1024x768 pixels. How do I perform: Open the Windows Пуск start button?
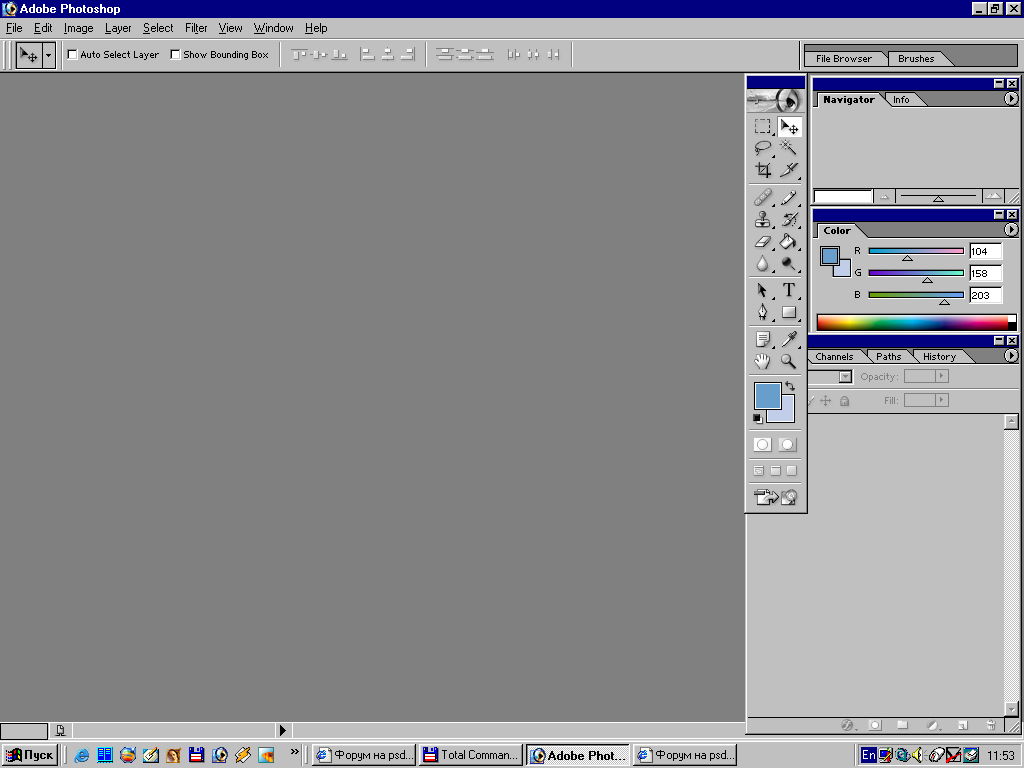[29, 755]
